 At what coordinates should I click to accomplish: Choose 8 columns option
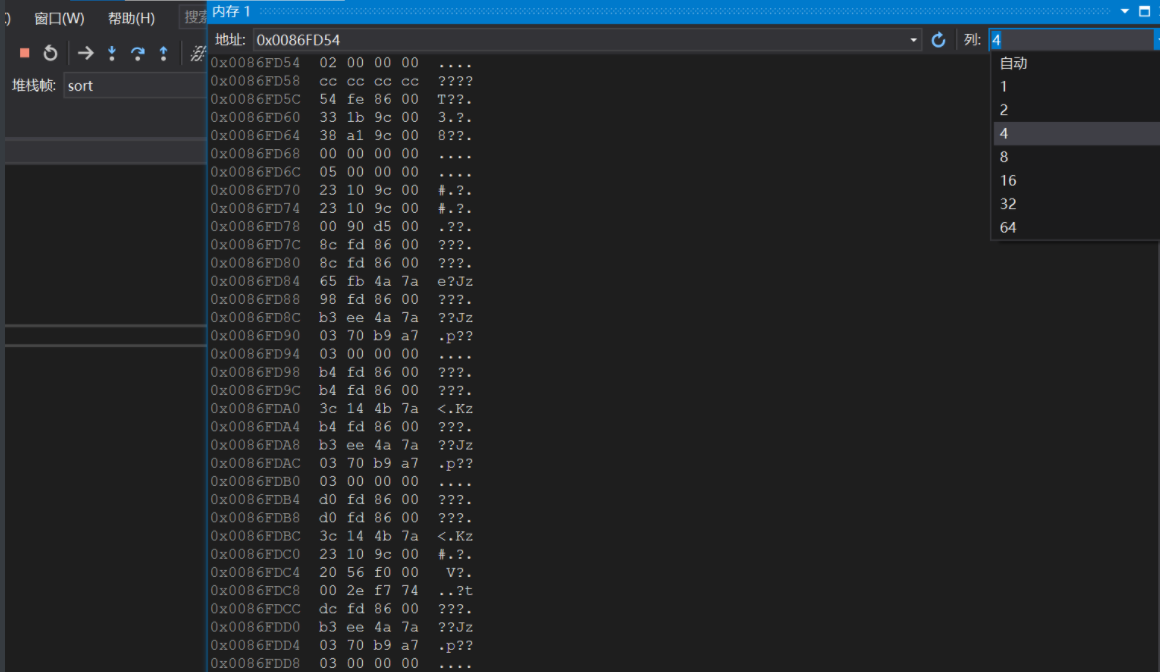[1076, 157]
